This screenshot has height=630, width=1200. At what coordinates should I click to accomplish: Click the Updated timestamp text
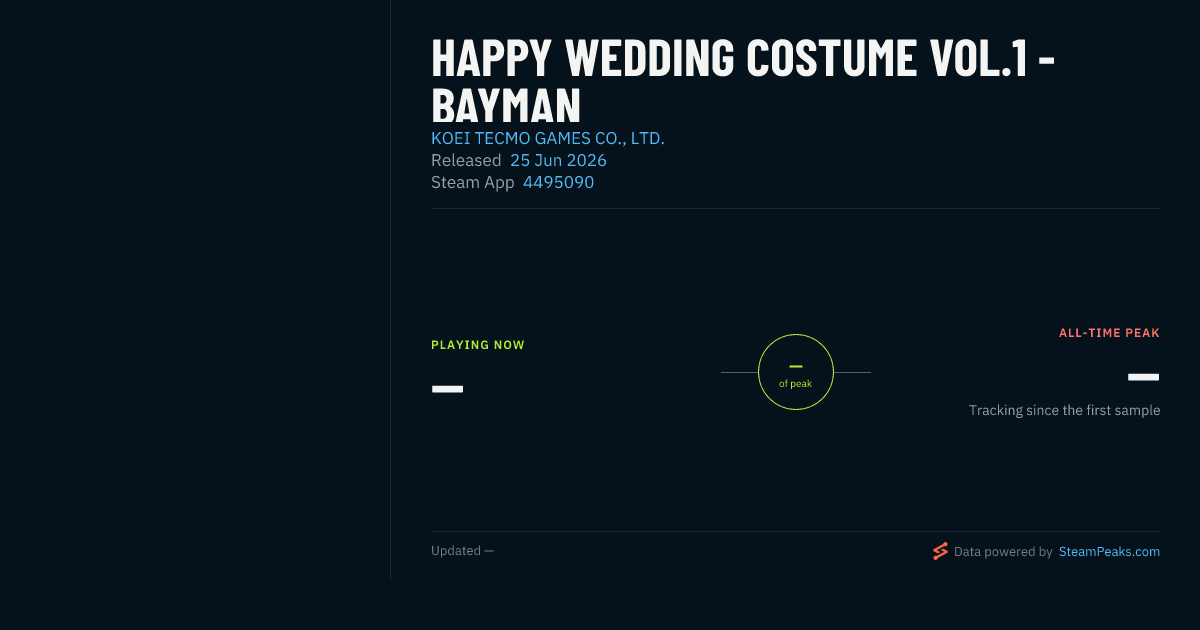click(x=462, y=551)
